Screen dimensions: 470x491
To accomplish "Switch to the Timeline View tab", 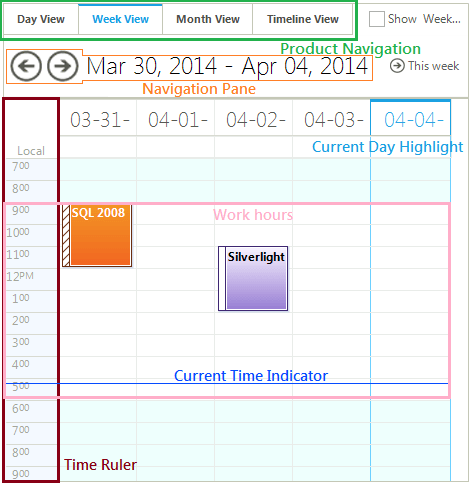I will tap(303, 19).
